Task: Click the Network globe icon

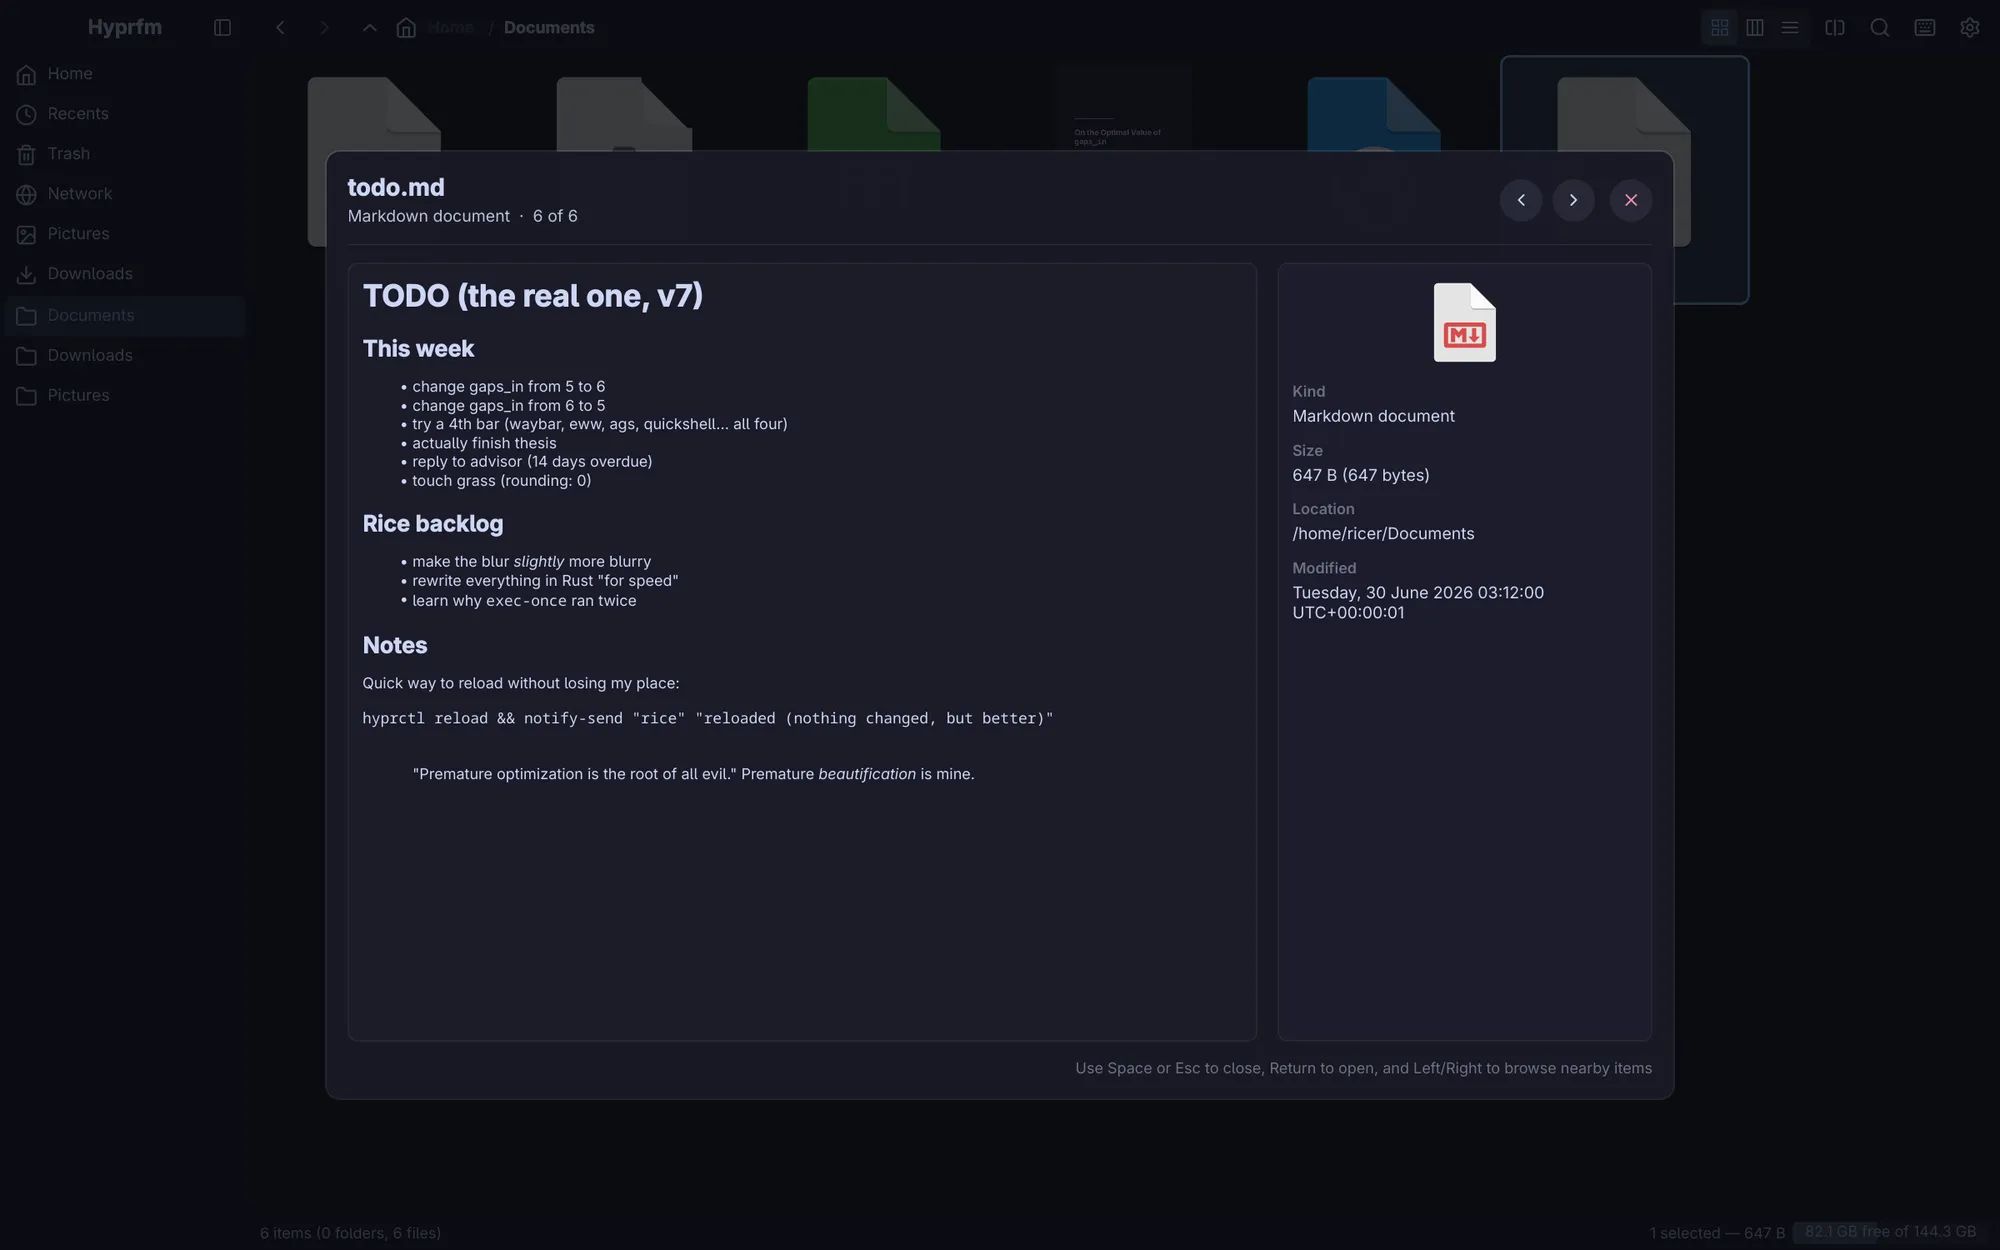Action: 27,195
